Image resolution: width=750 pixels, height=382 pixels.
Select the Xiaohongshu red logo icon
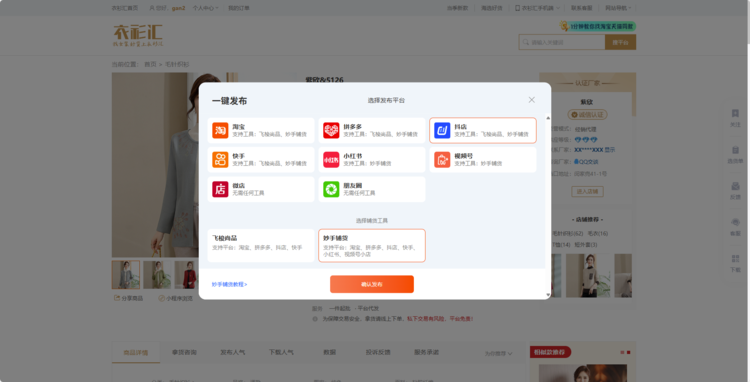(x=331, y=160)
